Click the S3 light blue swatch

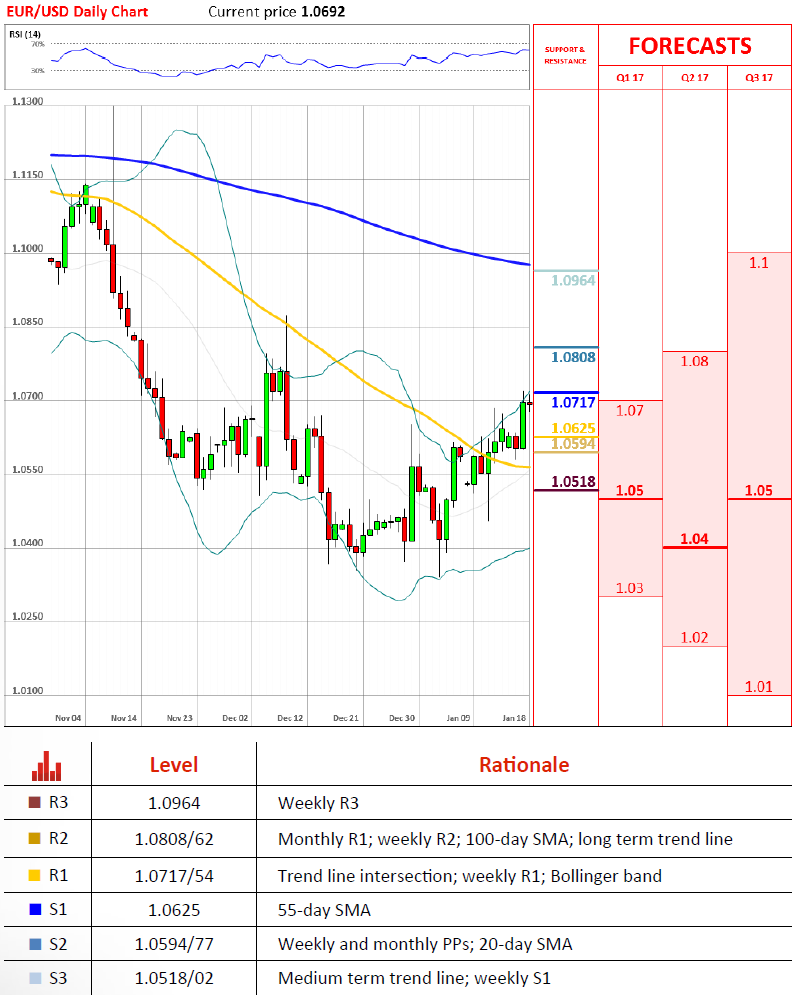point(35,979)
